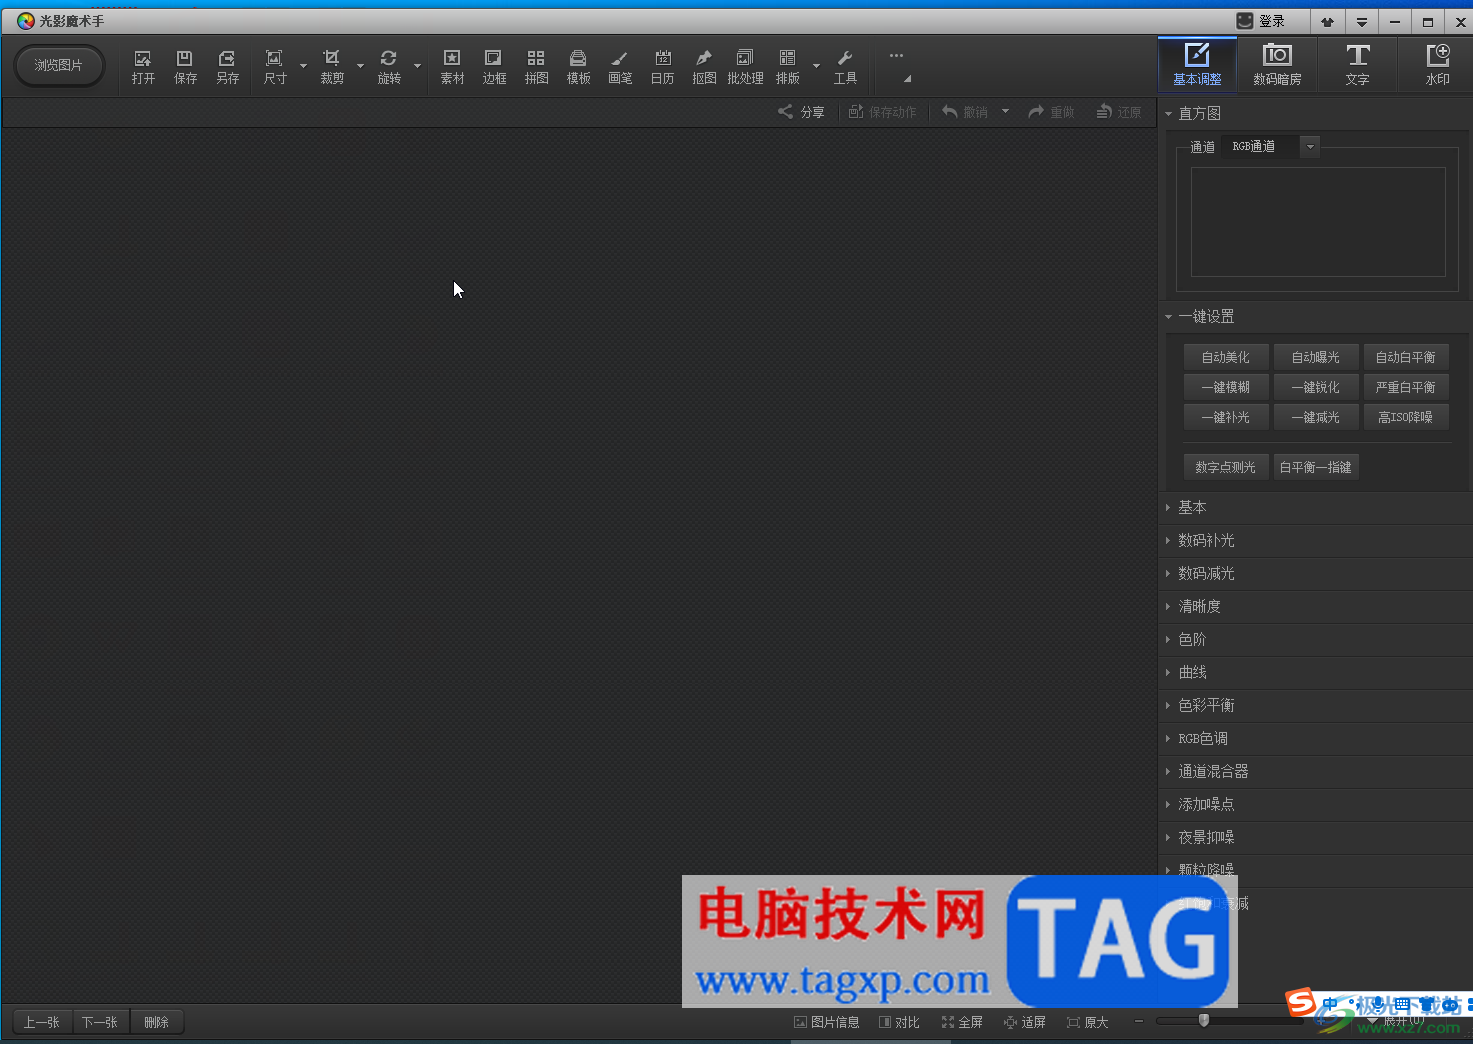Click 登录 login in title bar
Image resolution: width=1473 pixels, height=1044 pixels.
click(x=1261, y=21)
